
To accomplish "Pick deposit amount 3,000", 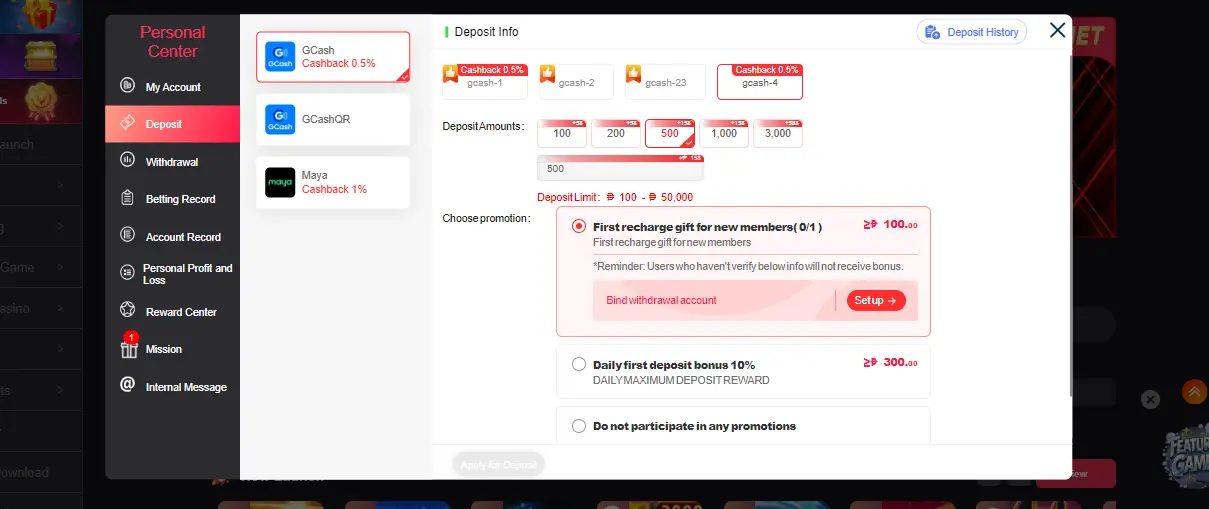I will pos(778,133).
